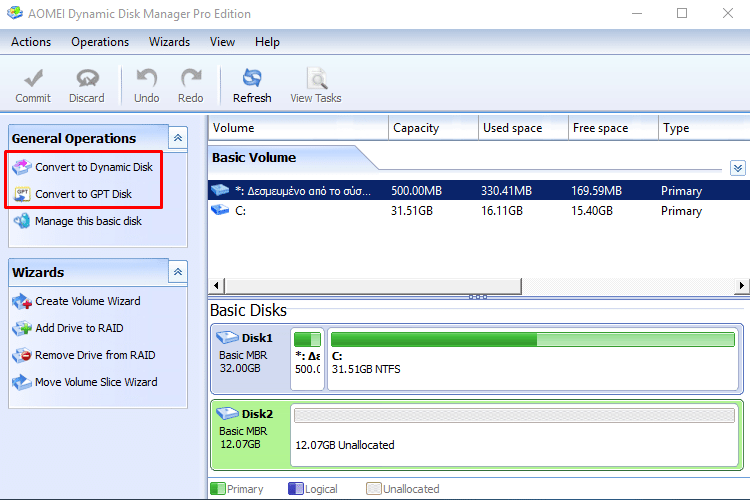Click the Create Volume Wizard icon
Viewport: 750px width, 500px height.
[22, 301]
